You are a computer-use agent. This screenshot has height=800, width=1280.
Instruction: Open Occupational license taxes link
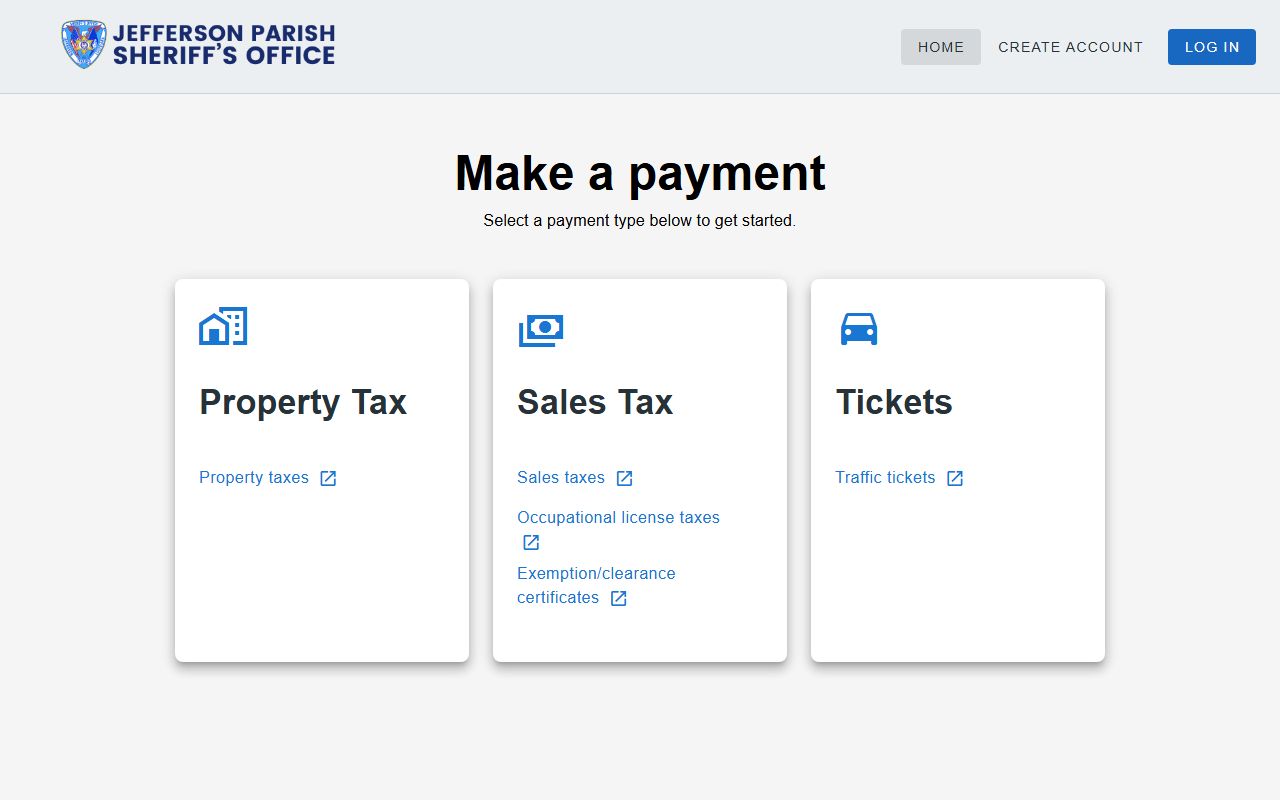pyautogui.click(x=618, y=517)
